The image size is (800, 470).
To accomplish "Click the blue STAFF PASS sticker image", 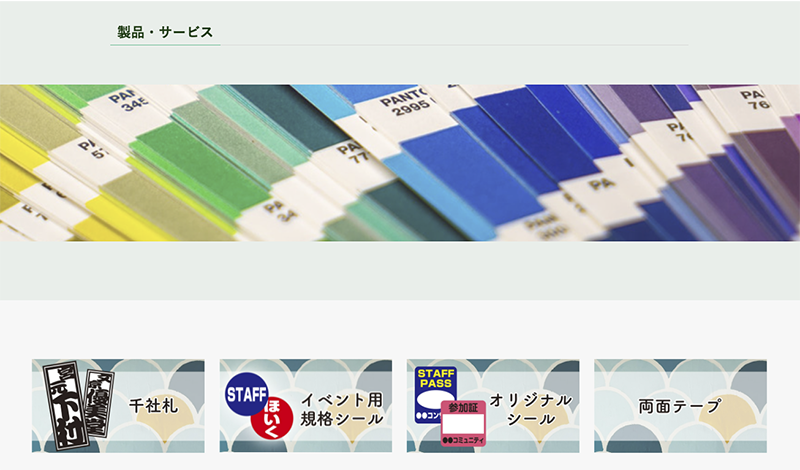I will [x=435, y=393].
